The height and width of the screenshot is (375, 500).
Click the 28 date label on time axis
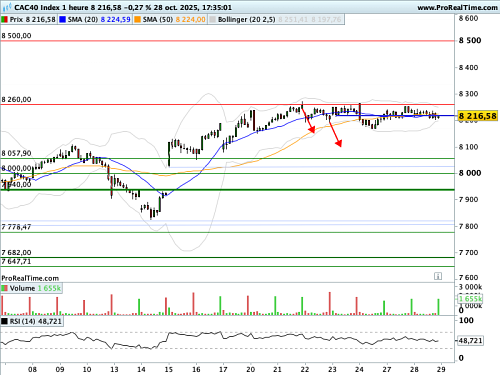click(x=414, y=369)
